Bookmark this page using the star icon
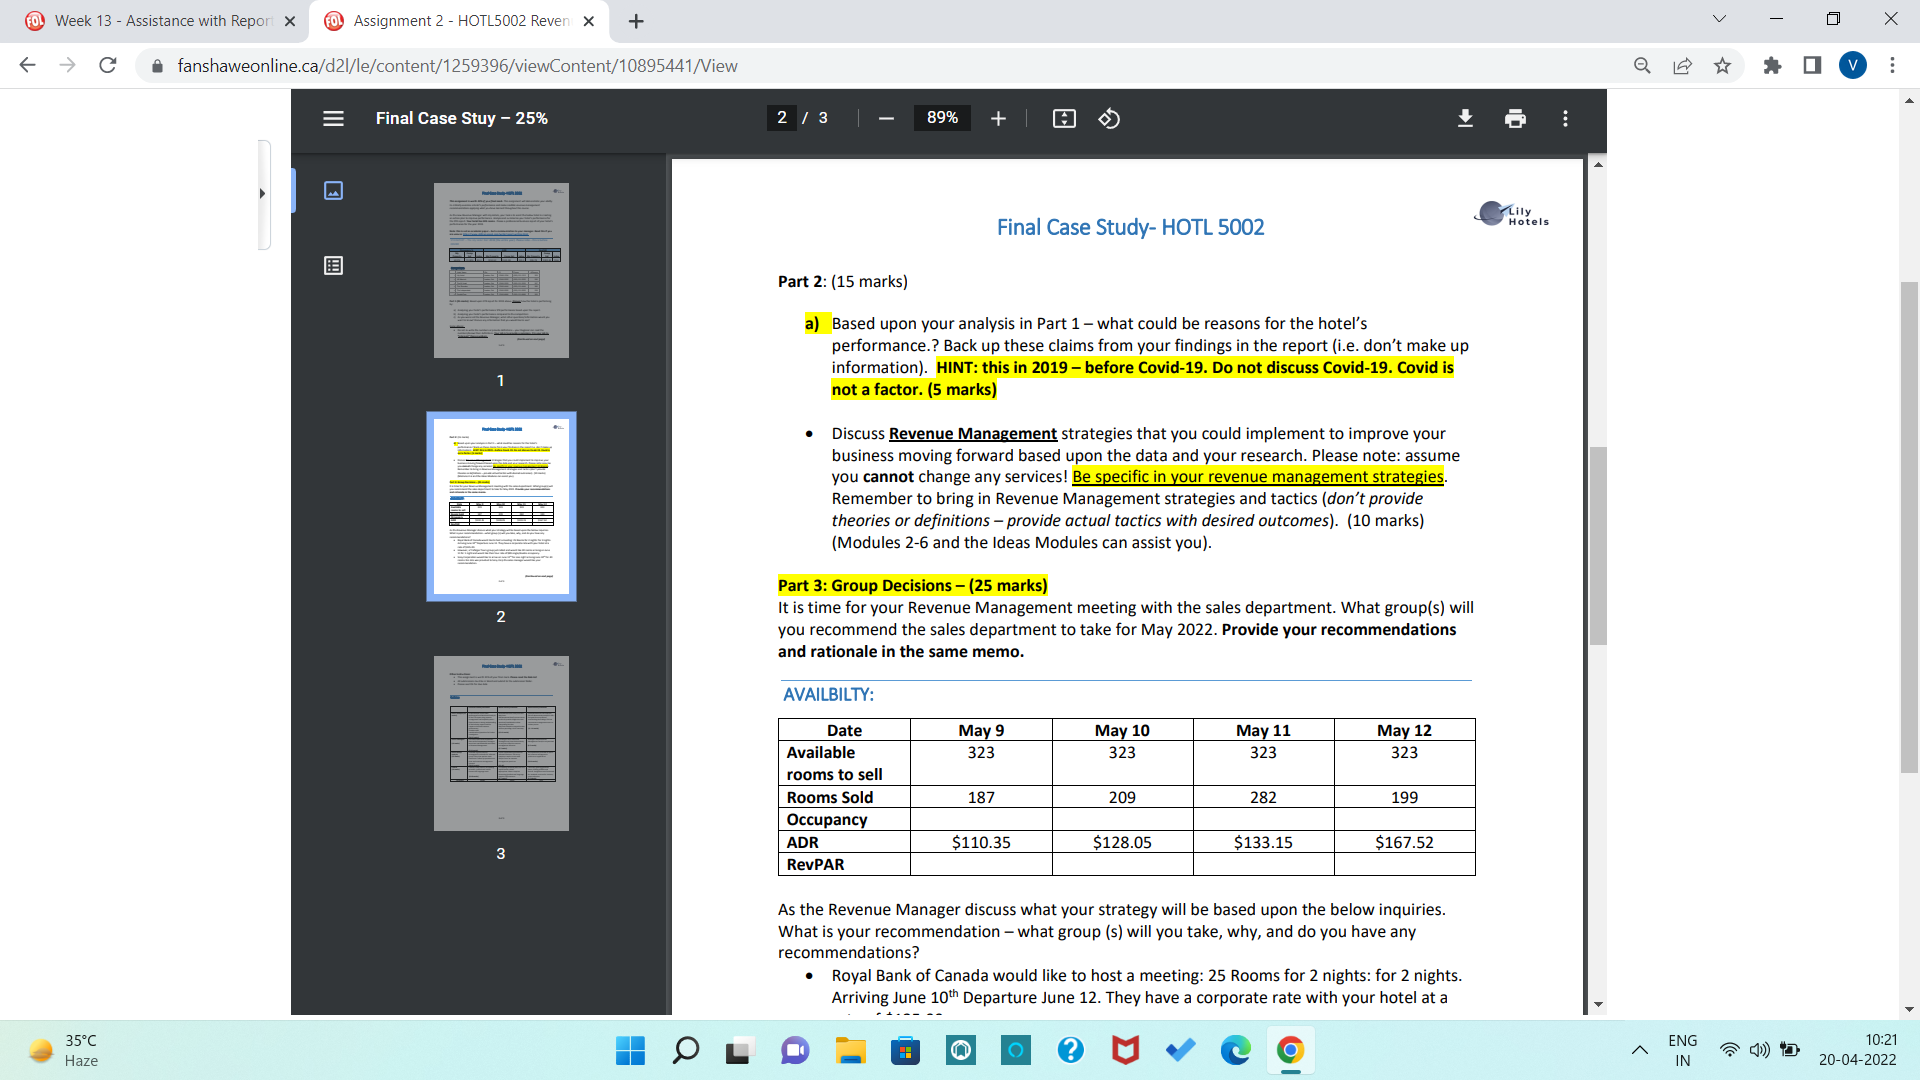Screen dimensions: 1920x1080 coord(1722,66)
